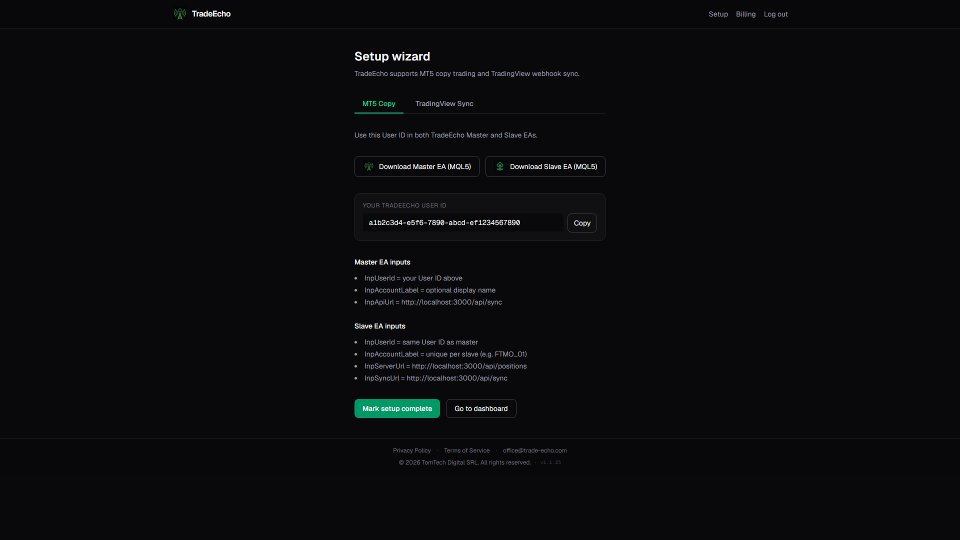Click 'InpUserId = same User ID as master'
Screen dimensions: 960x540
tap(421, 342)
